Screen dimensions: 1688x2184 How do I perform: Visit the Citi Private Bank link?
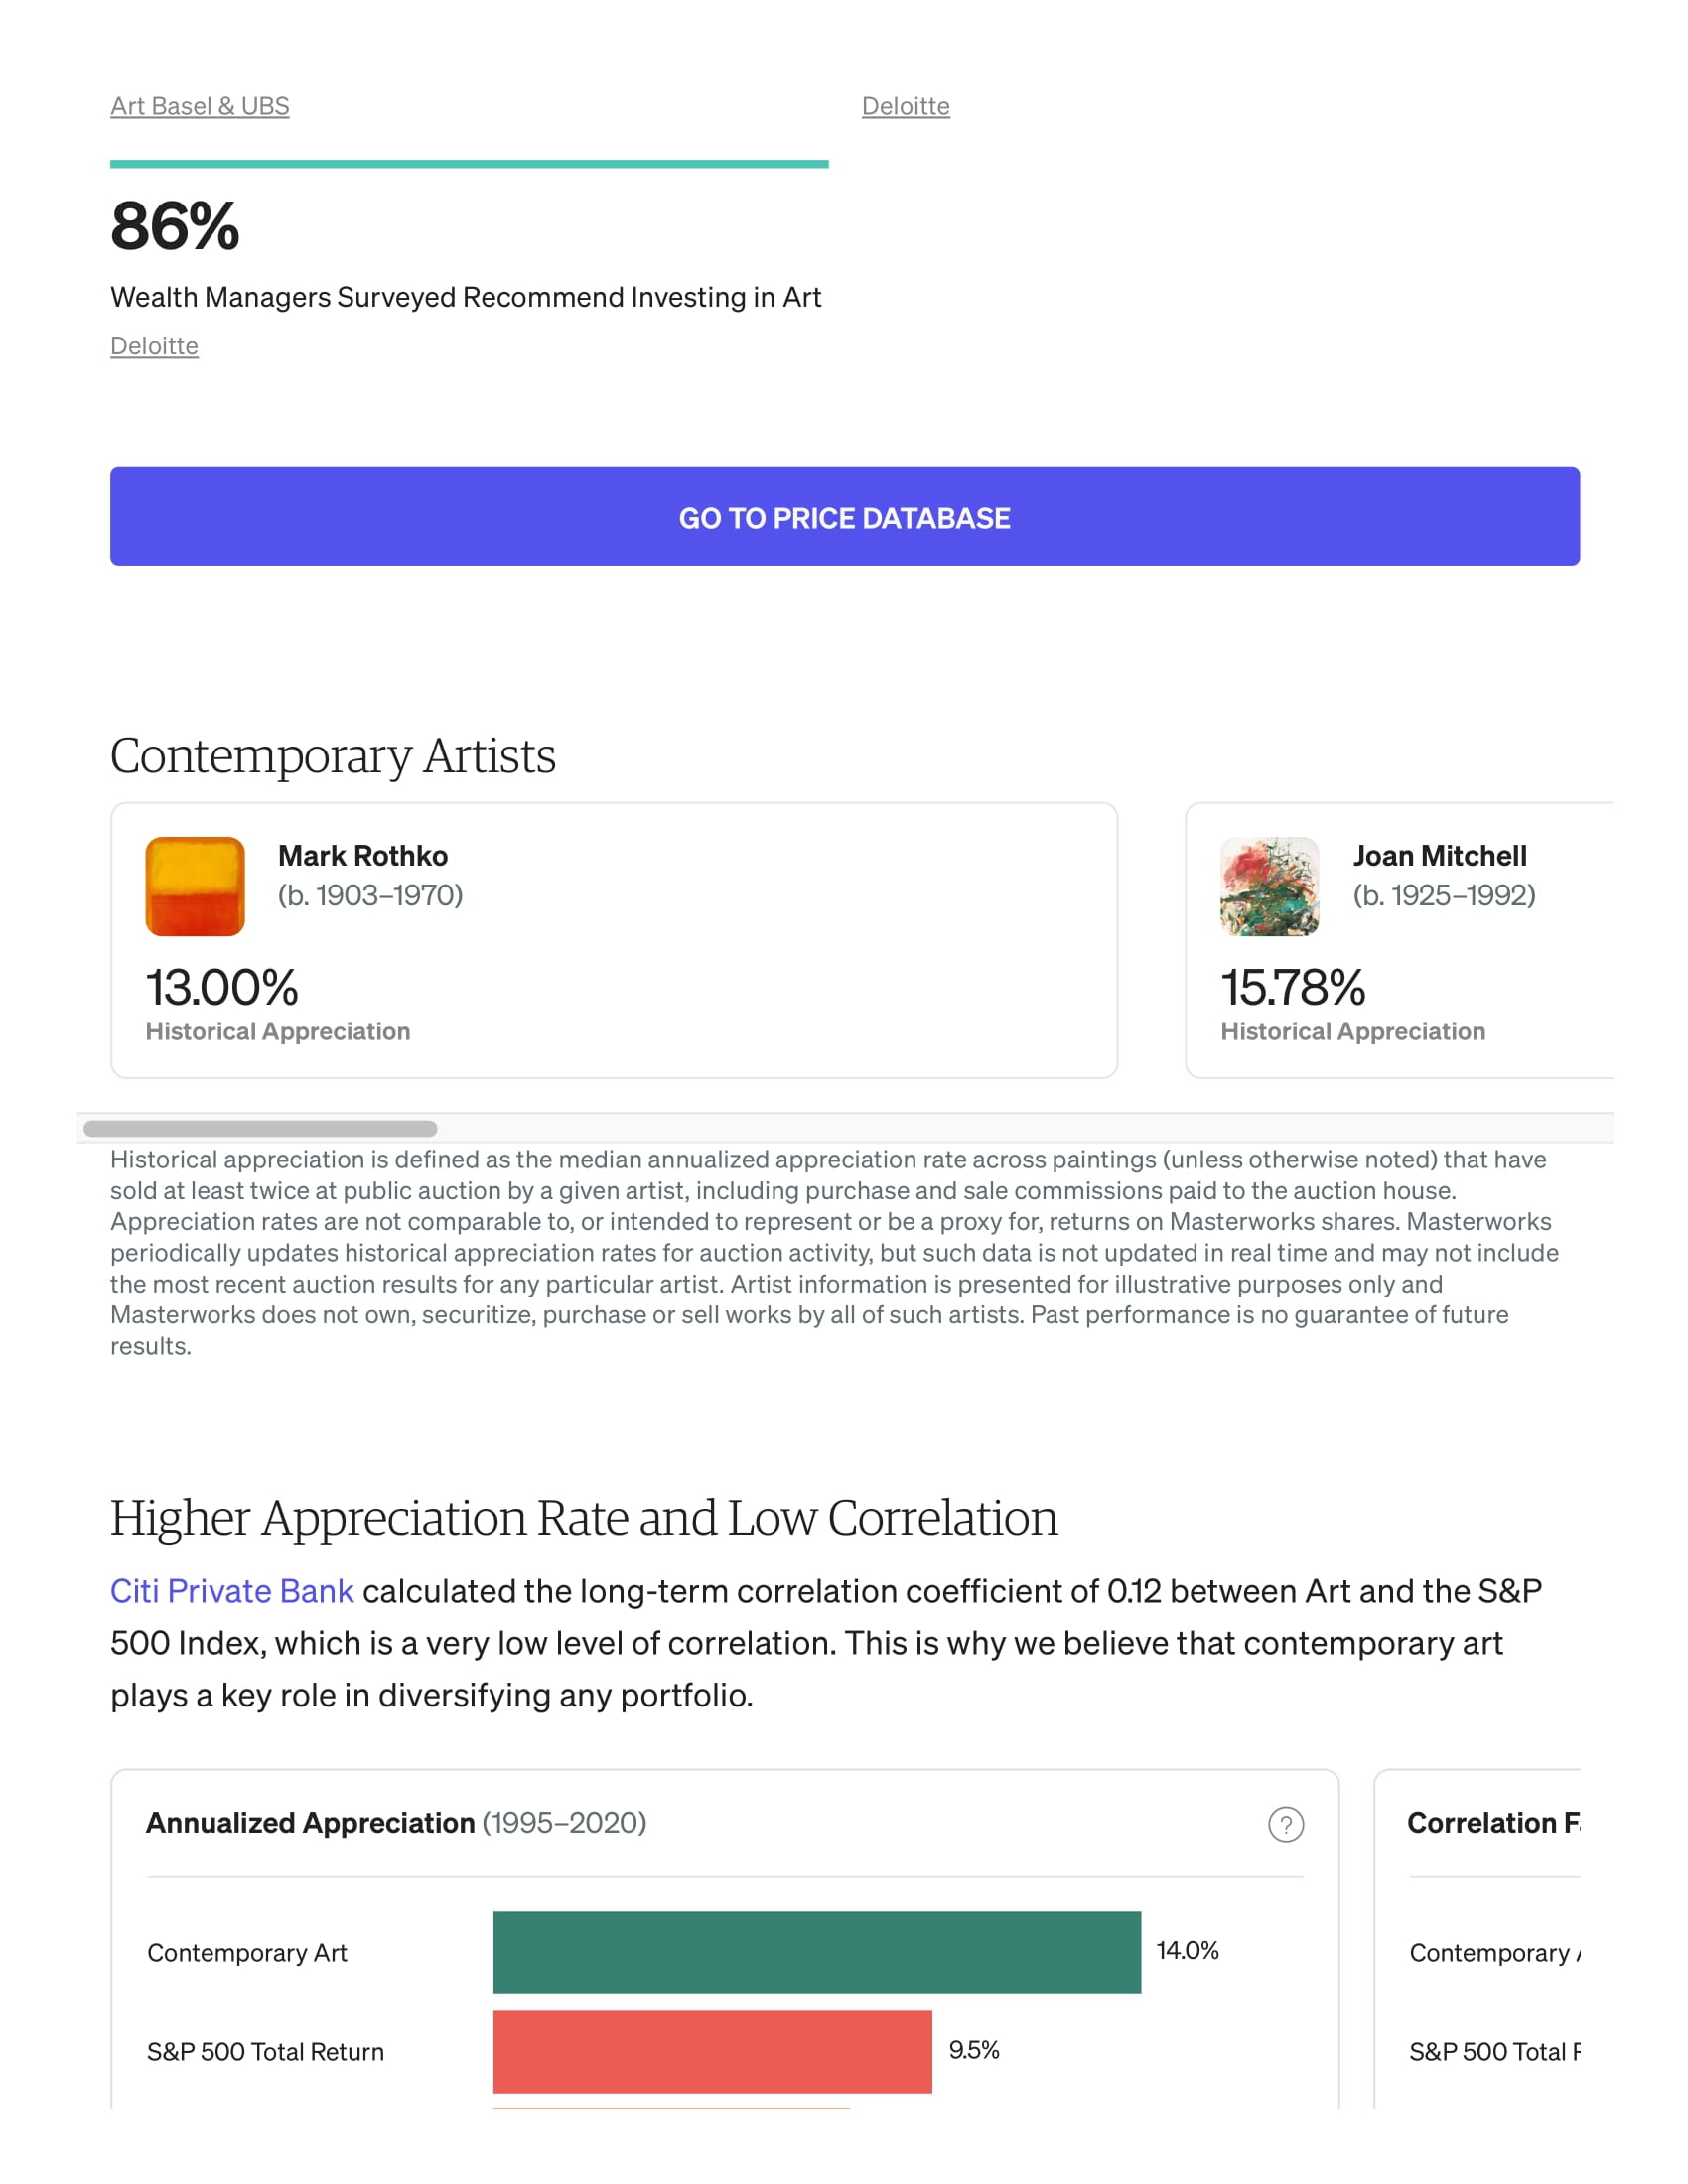point(231,1591)
